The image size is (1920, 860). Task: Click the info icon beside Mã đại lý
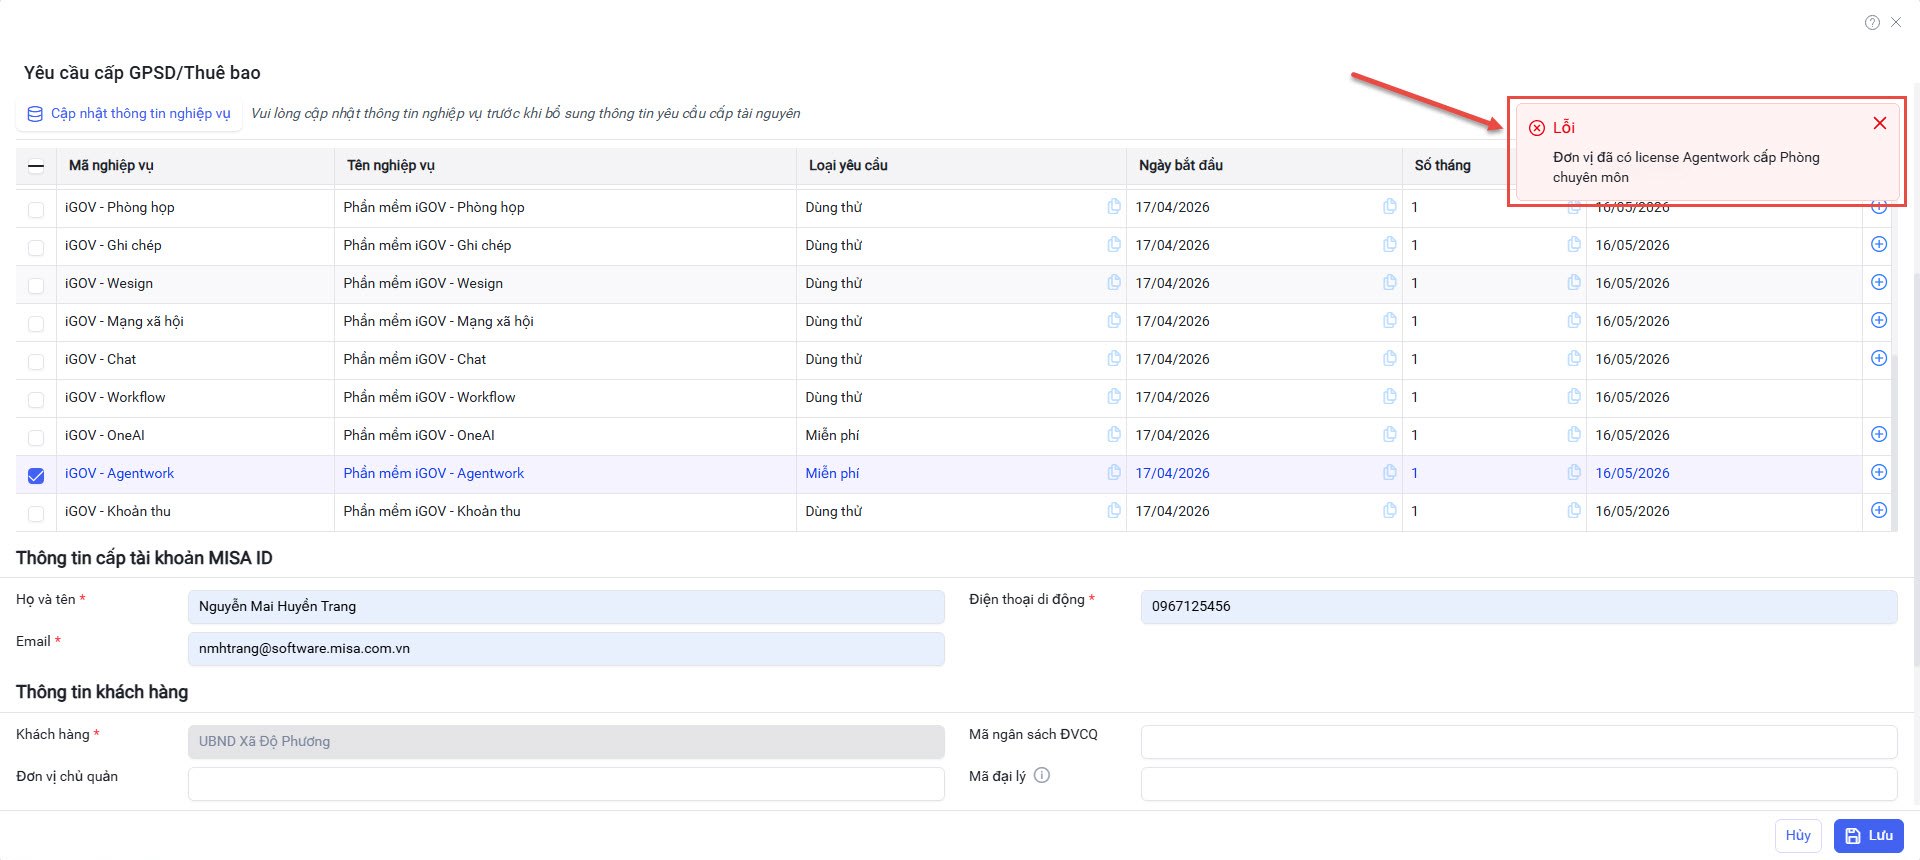pyautogui.click(x=1041, y=775)
